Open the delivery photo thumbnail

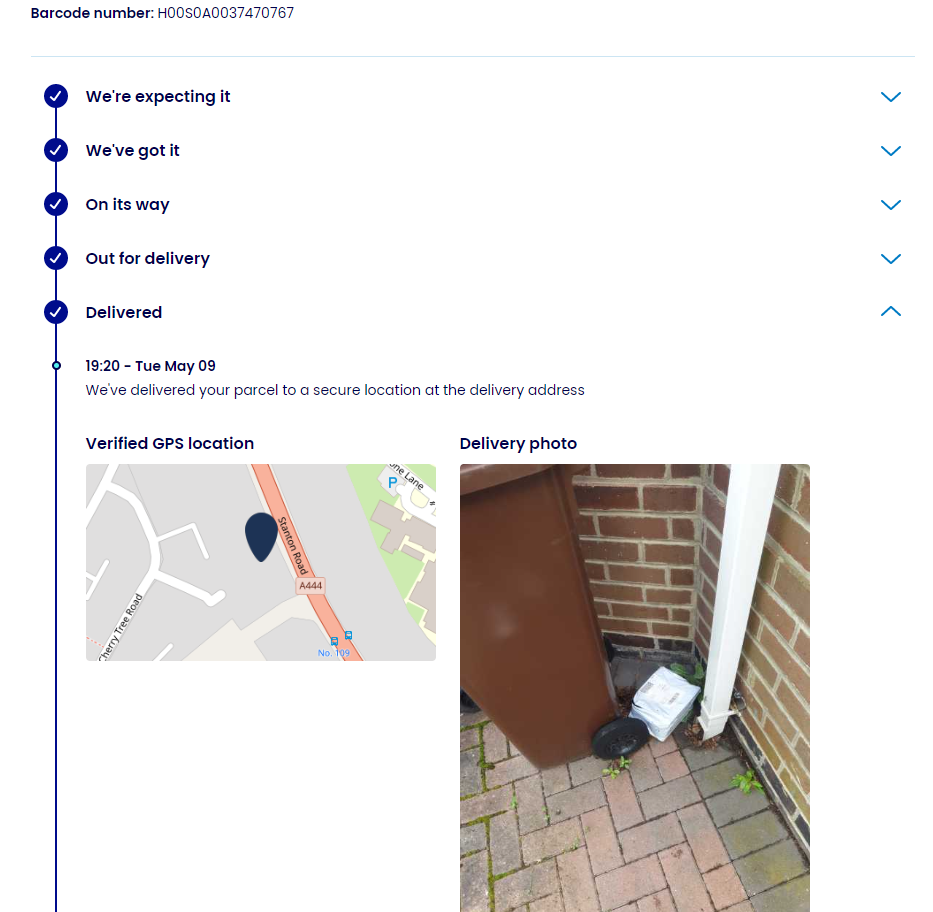(x=634, y=688)
